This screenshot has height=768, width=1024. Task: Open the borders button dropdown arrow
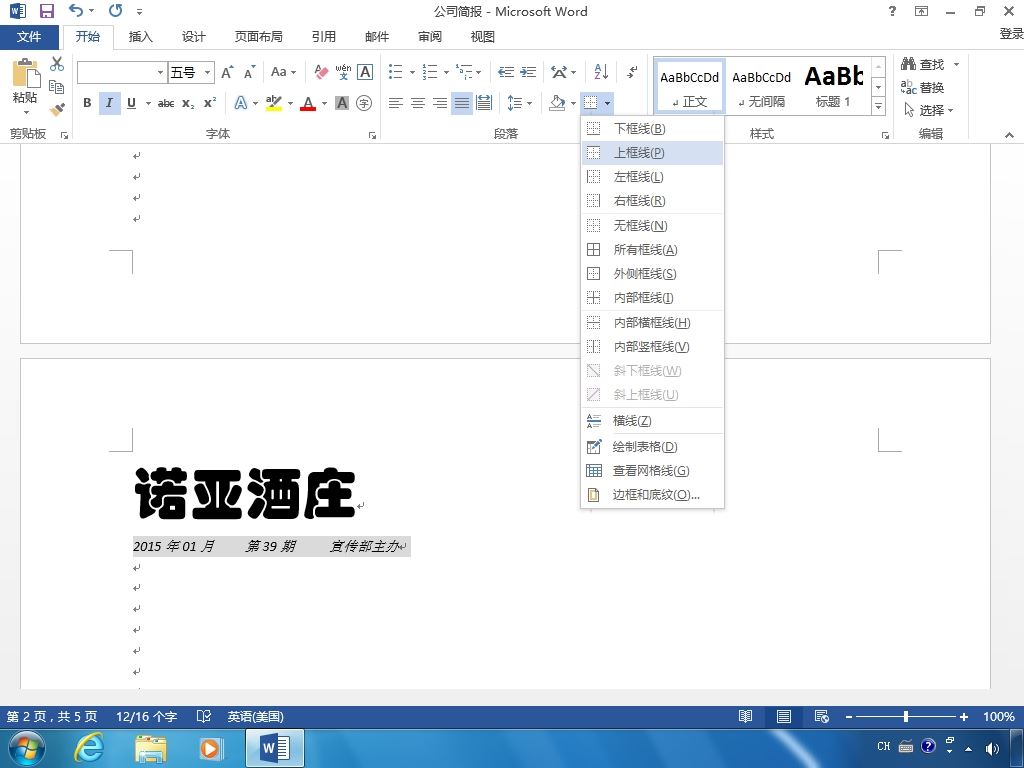[x=607, y=103]
